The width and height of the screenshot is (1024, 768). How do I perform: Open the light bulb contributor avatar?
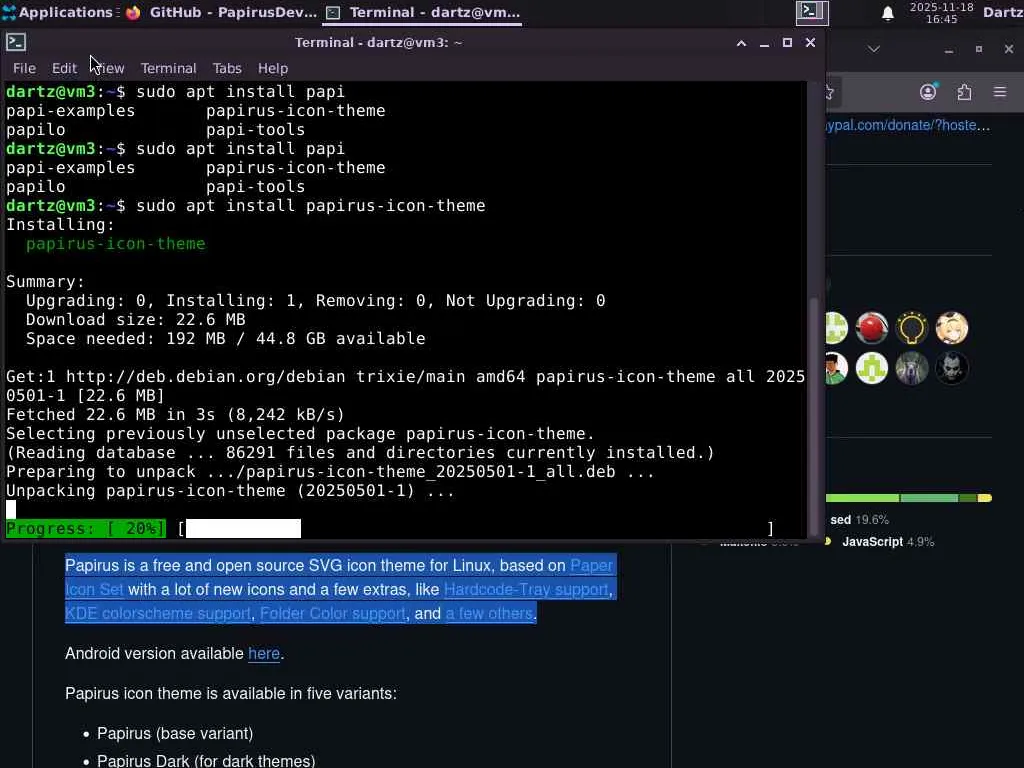(x=912, y=328)
